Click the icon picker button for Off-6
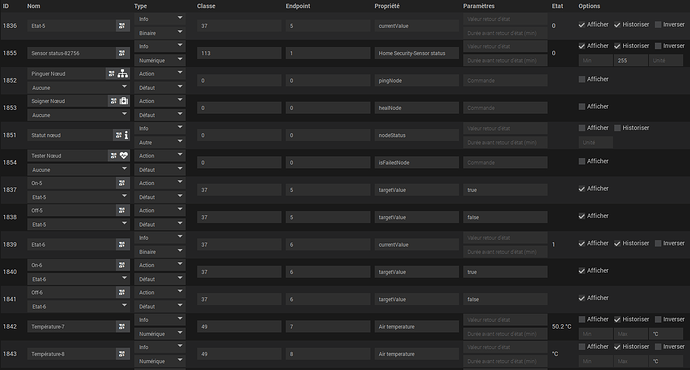 pyautogui.click(x=122, y=293)
